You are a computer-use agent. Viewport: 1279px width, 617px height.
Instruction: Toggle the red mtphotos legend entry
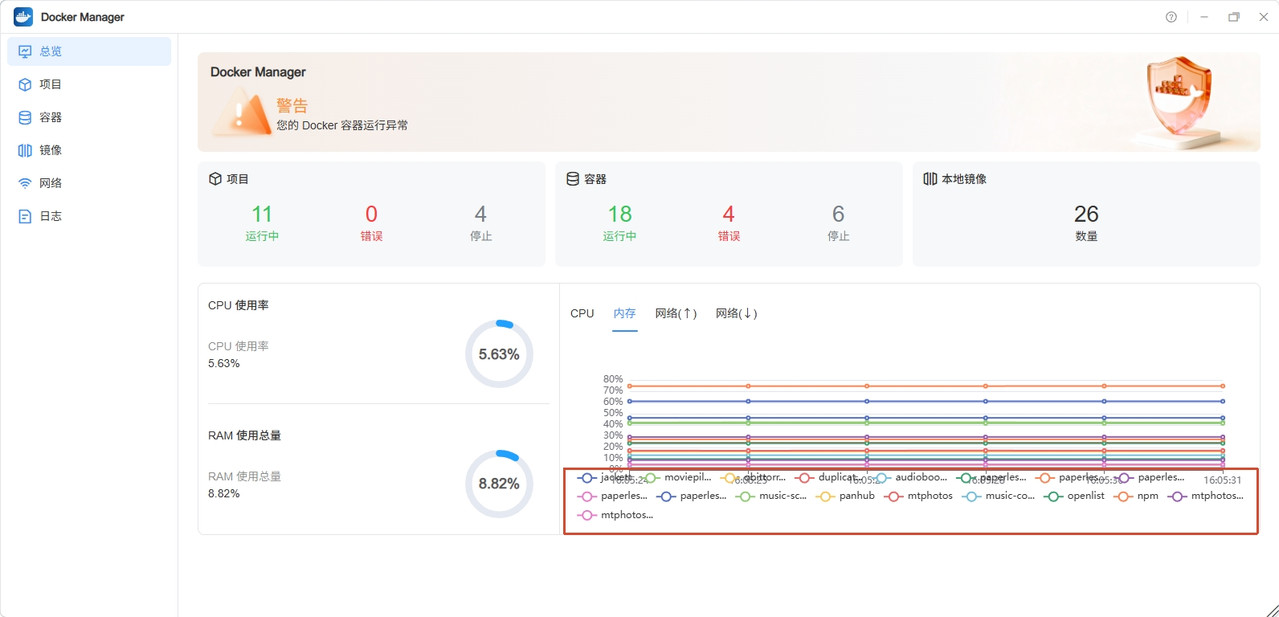(919, 496)
